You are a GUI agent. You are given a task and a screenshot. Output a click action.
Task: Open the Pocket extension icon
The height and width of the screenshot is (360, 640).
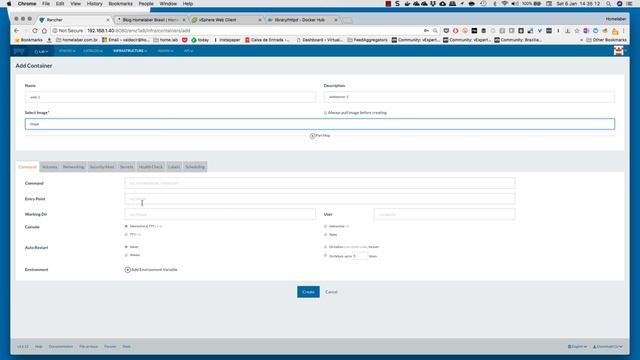446,31
